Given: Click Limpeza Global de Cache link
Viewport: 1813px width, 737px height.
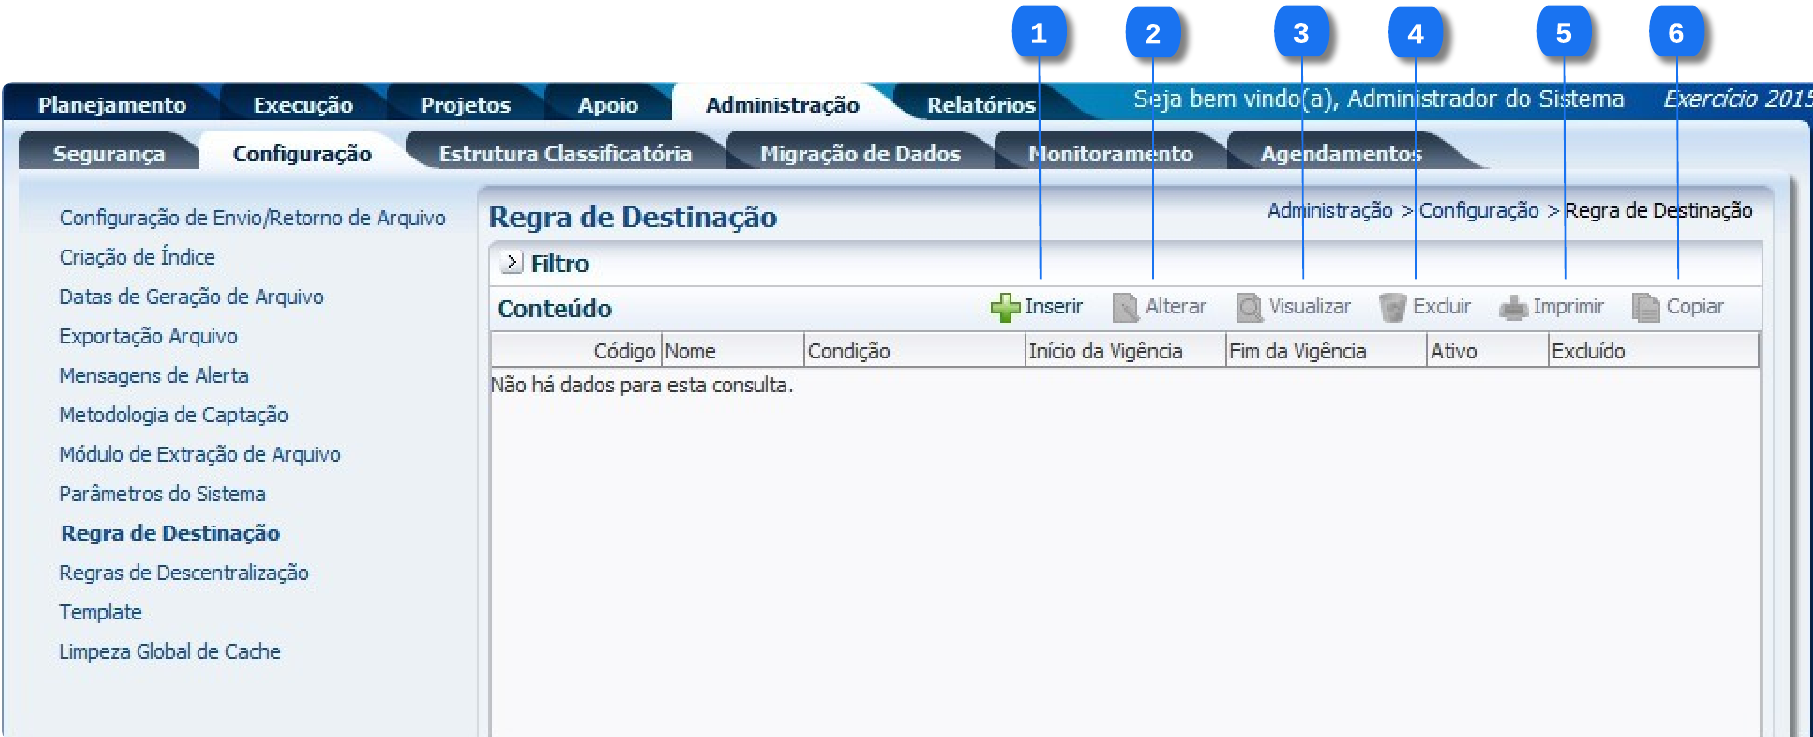Looking at the screenshot, I should coord(170,652).
